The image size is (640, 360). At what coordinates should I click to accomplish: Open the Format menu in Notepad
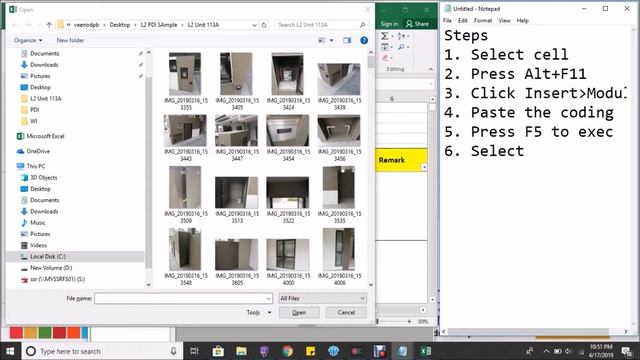pos(483,20)
